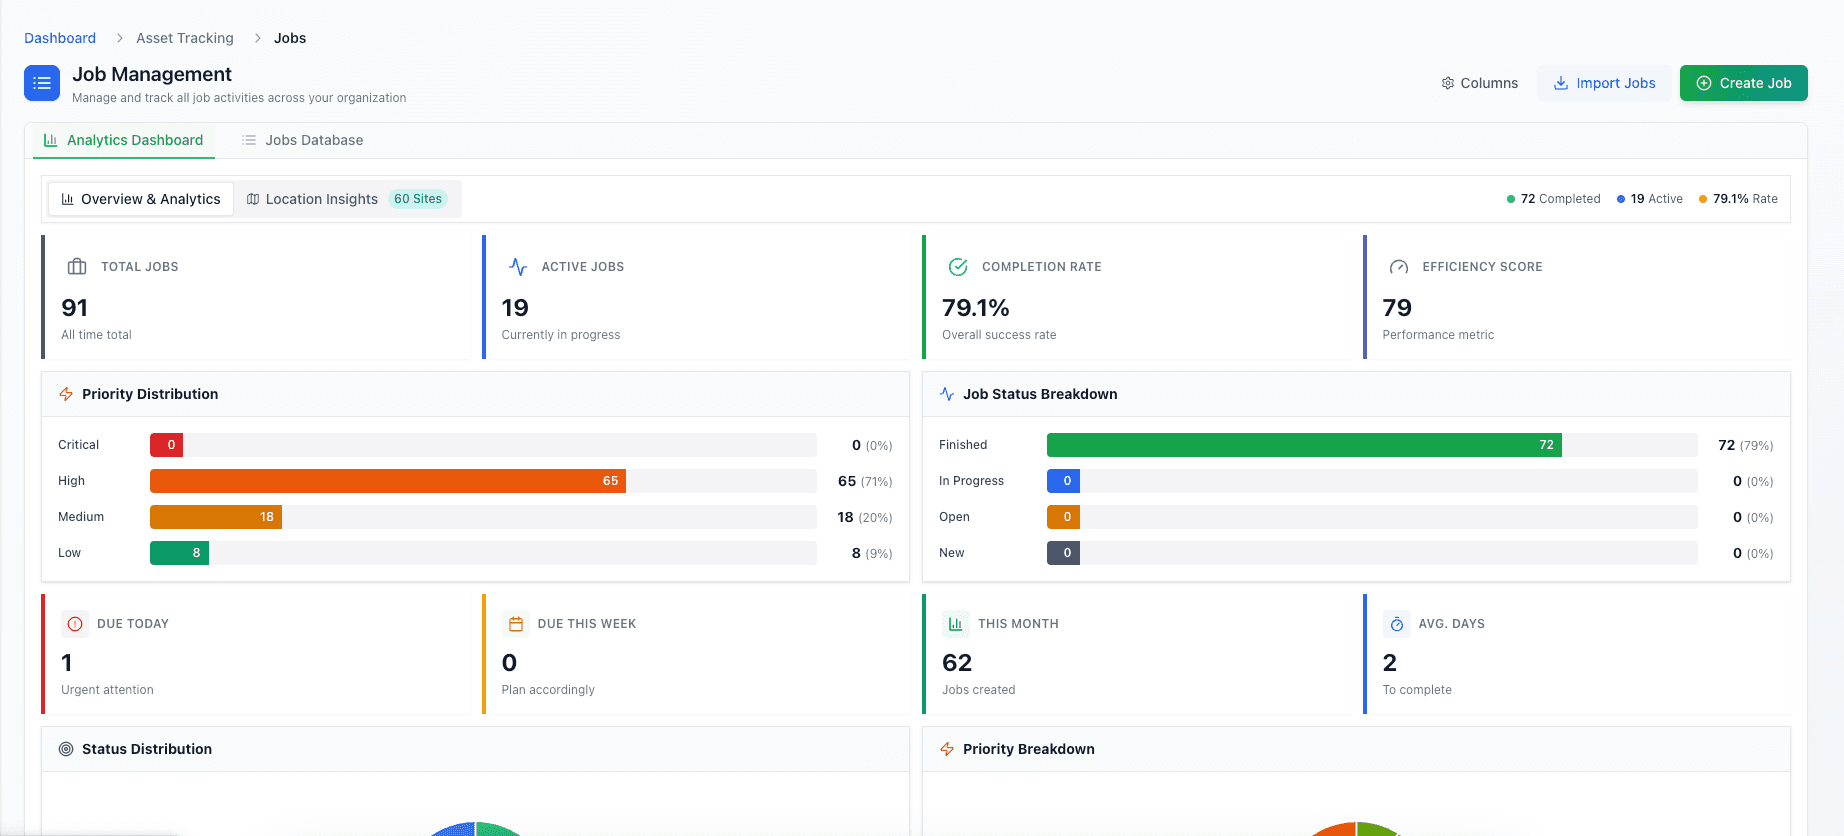This screenshot has height=836, width=1844.
Task: Click the This Month chart icon
Action: [956, 624]
